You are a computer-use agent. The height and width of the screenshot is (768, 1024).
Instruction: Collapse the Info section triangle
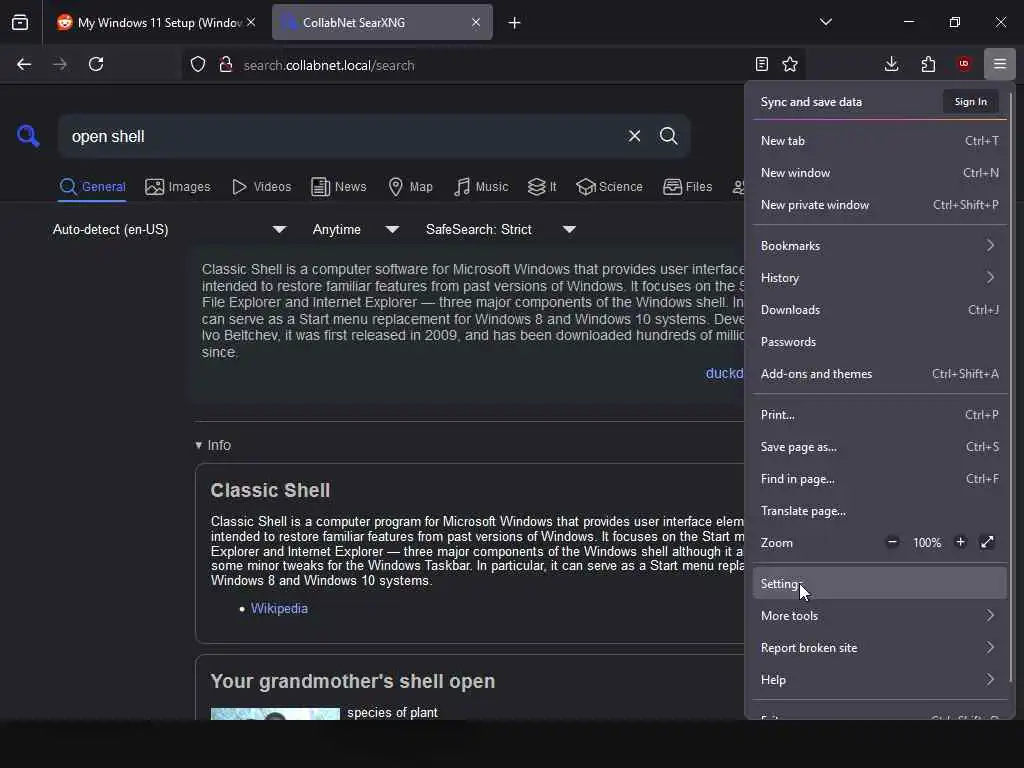199,445
